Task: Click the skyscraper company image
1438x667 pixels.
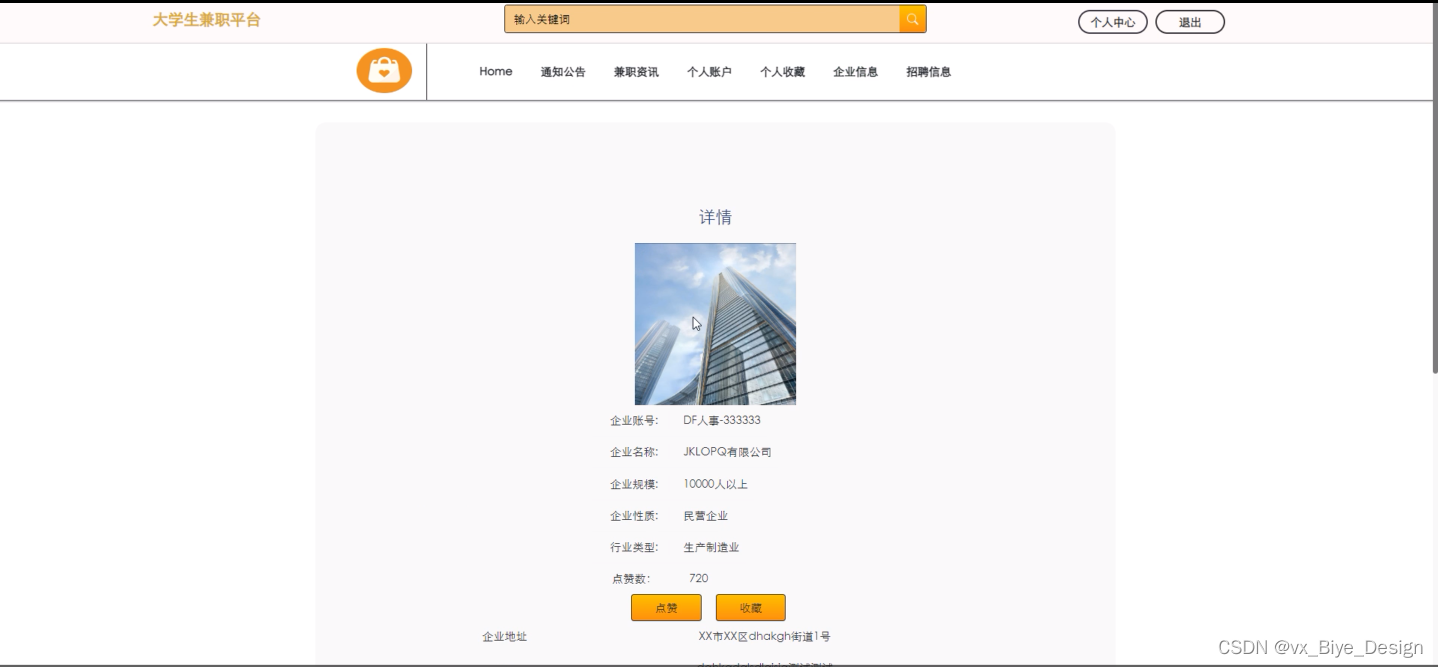Action: (x=715, y=324)
